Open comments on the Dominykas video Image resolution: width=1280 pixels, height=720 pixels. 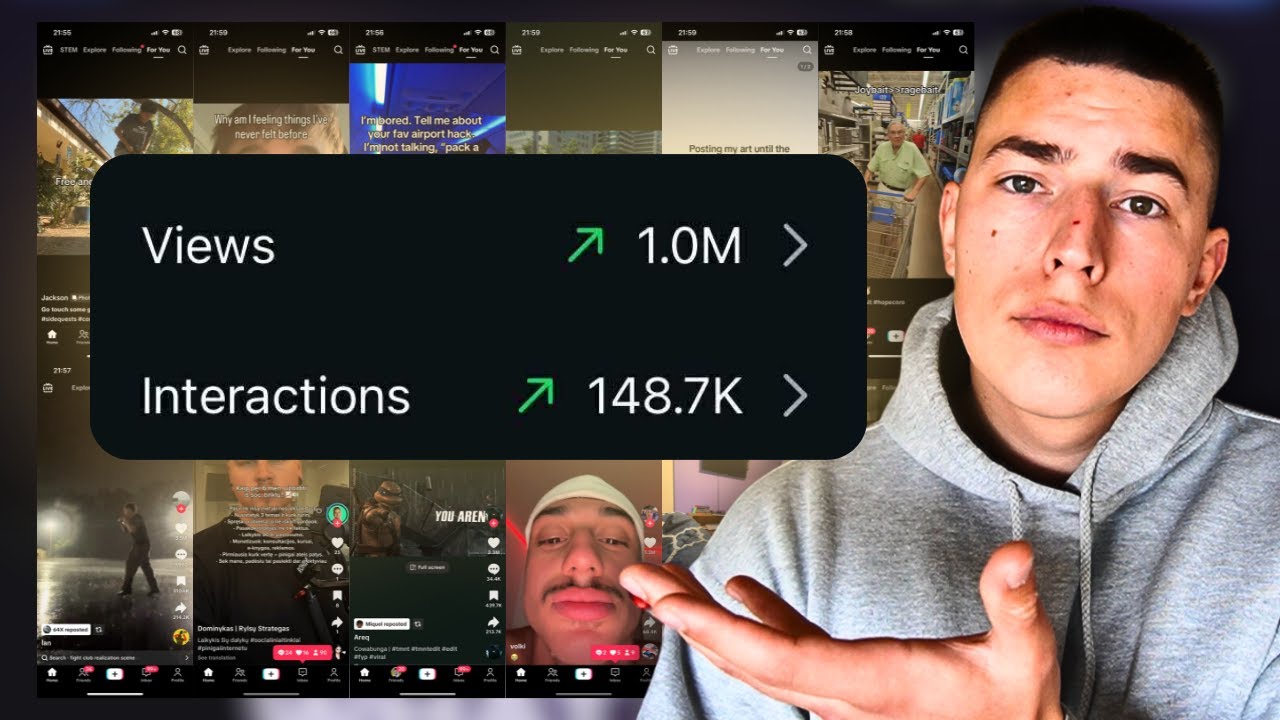(337, 569)
